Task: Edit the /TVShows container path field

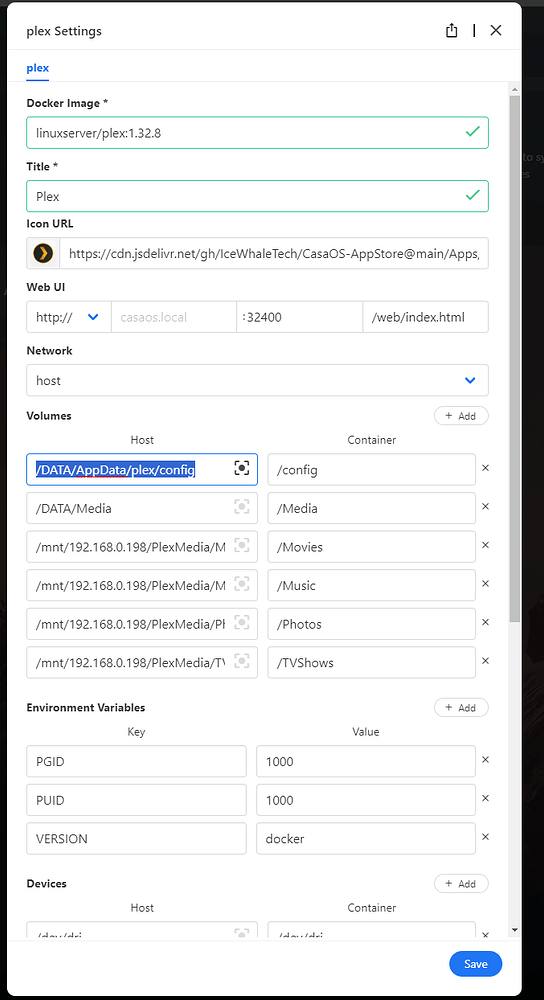Action: tap(372, 663)
